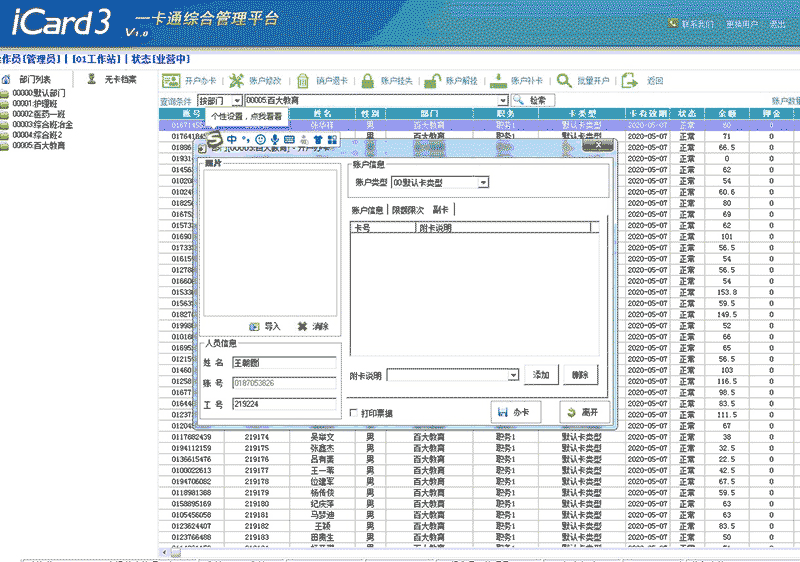The width and height of the screenshot is (800, 562).
Task: Select 00002医药一班 in department tree
Action: coord(39,114)
